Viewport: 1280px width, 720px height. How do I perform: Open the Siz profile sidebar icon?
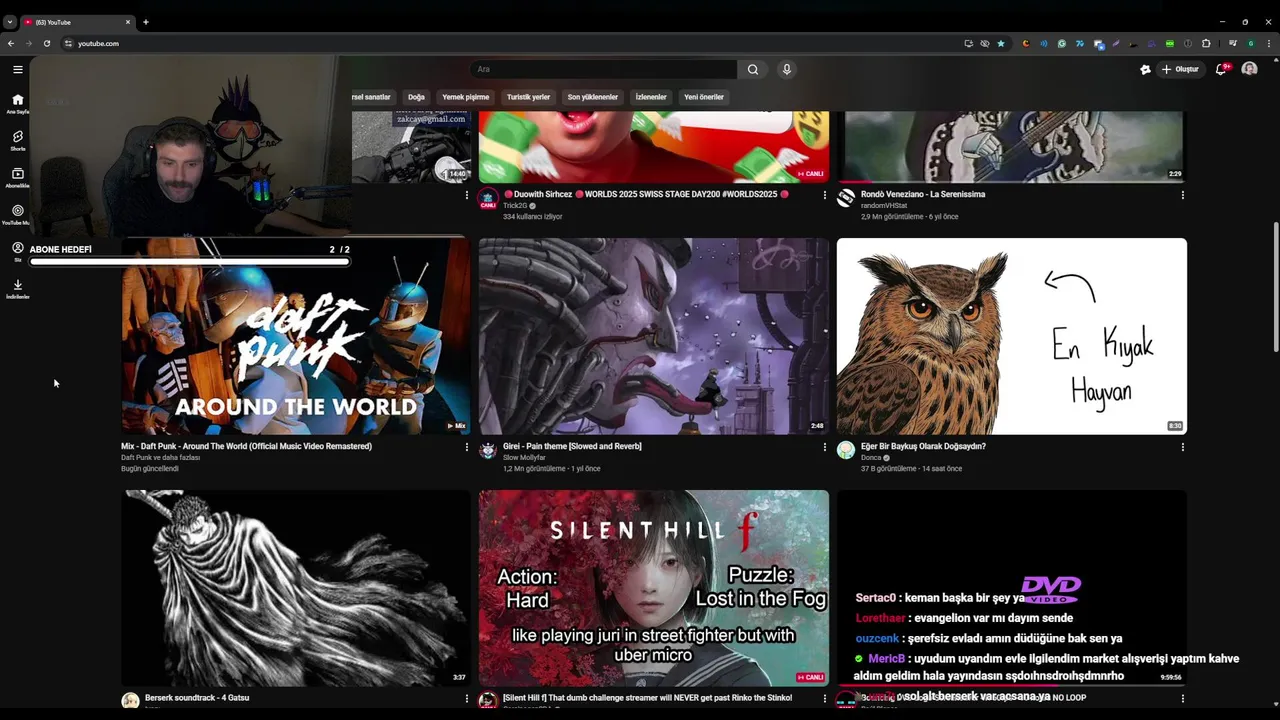coord(17,250)
